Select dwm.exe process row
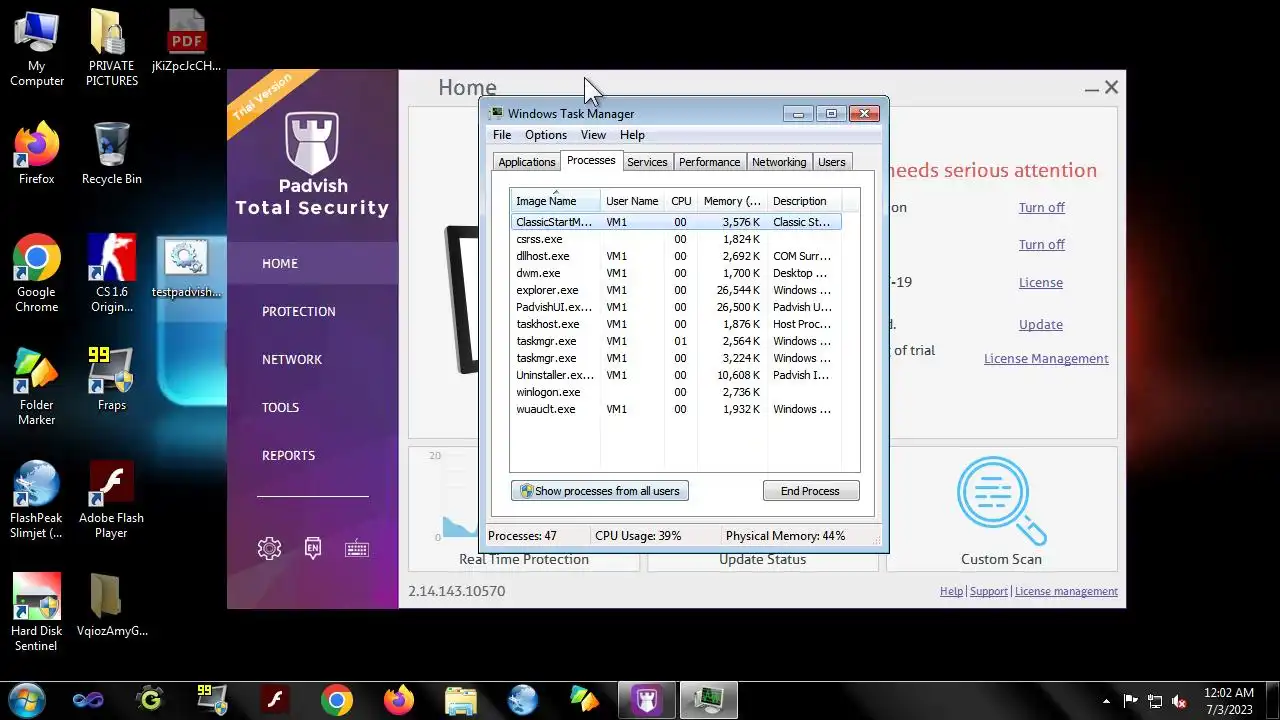 (676, 273)
